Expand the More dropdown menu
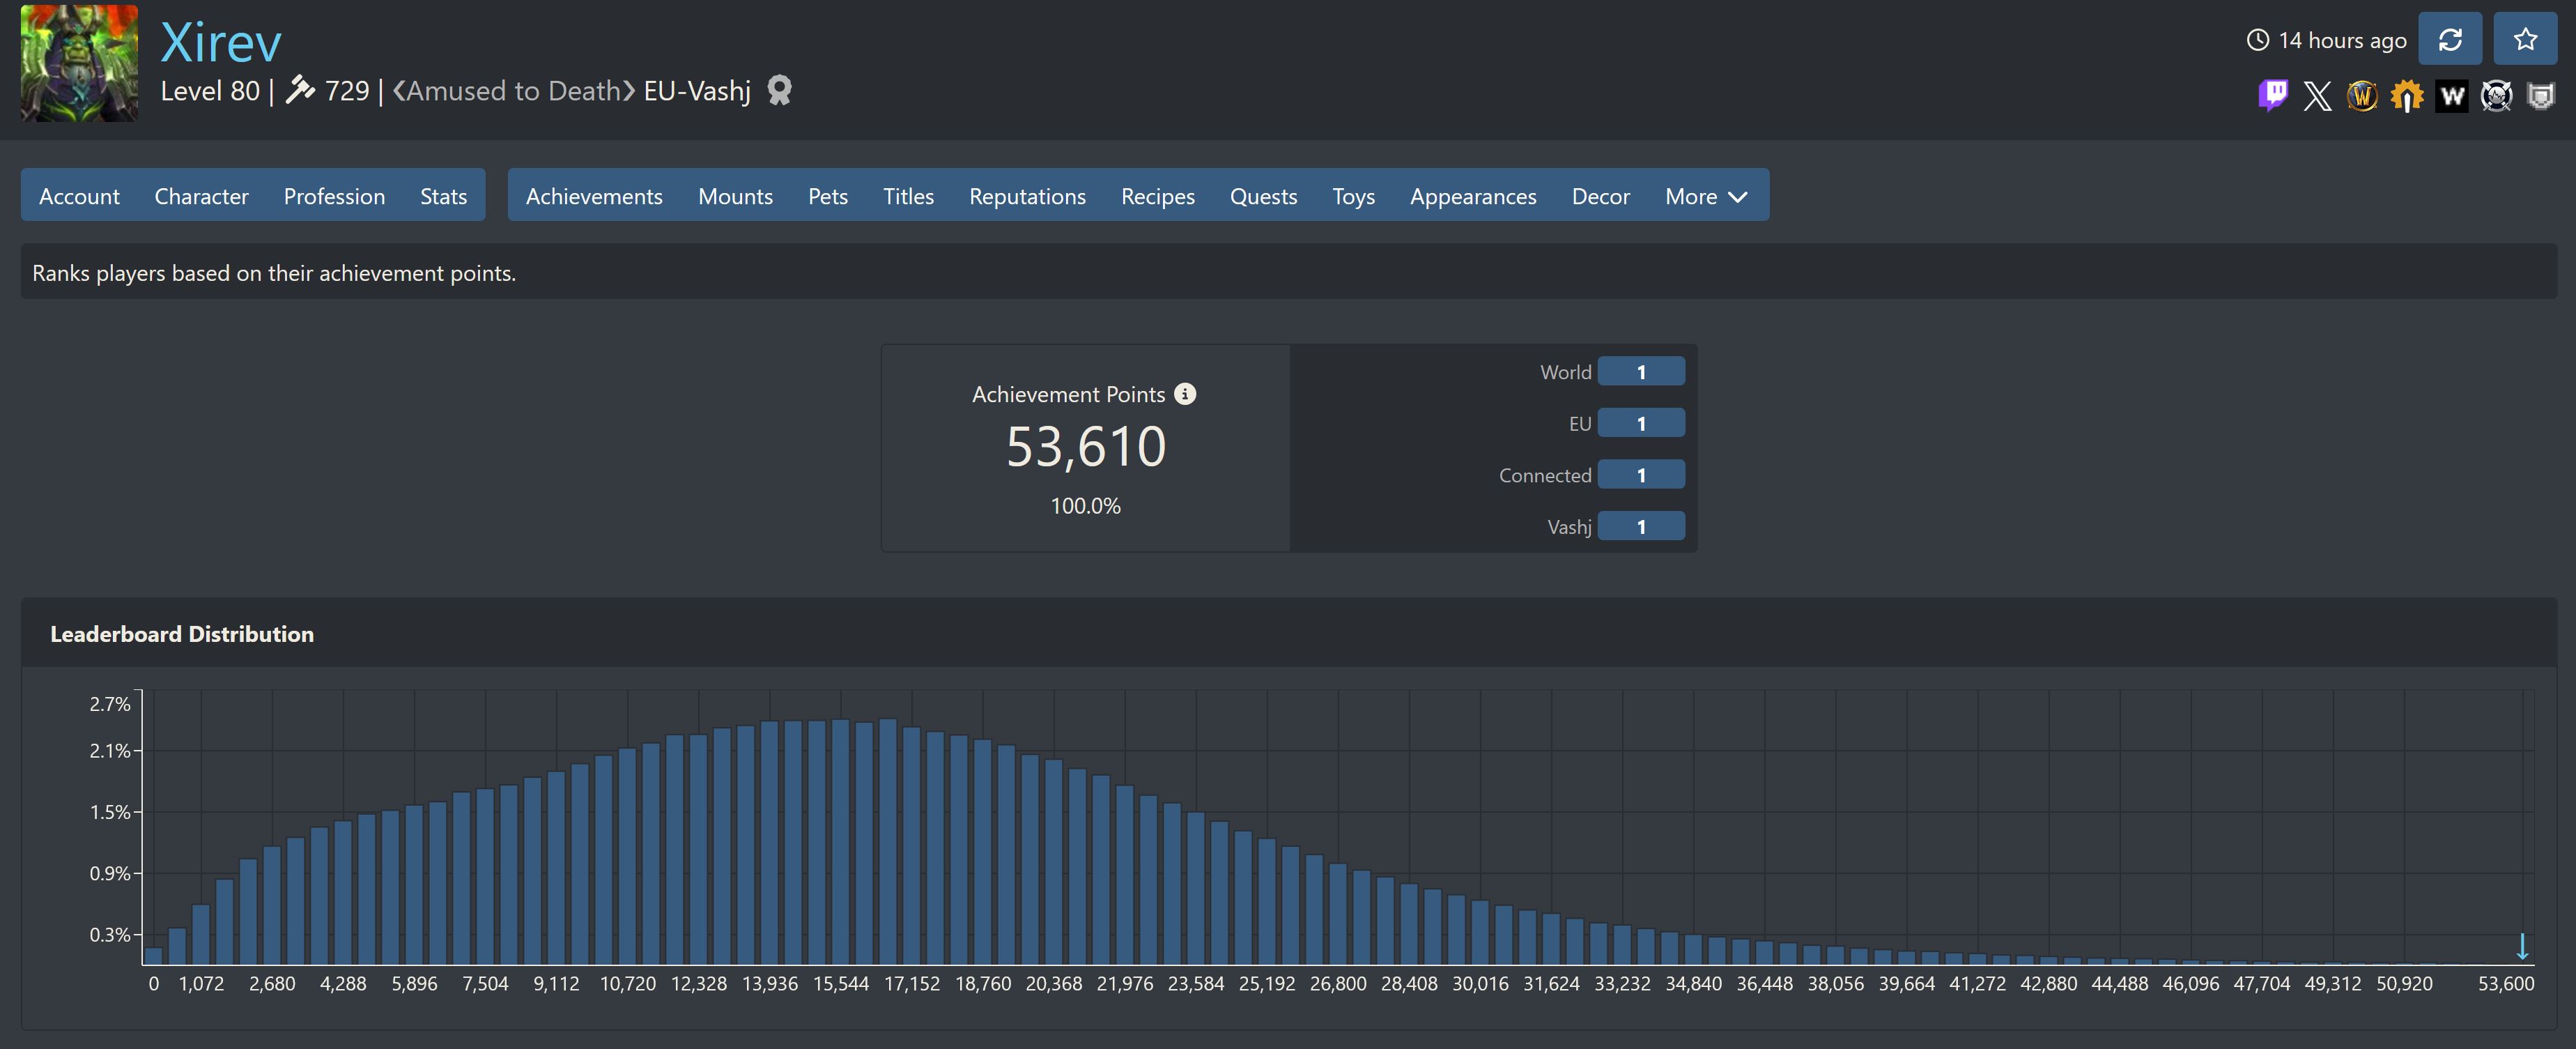The image size is (2576, 1049). [x=1705, y=196]
